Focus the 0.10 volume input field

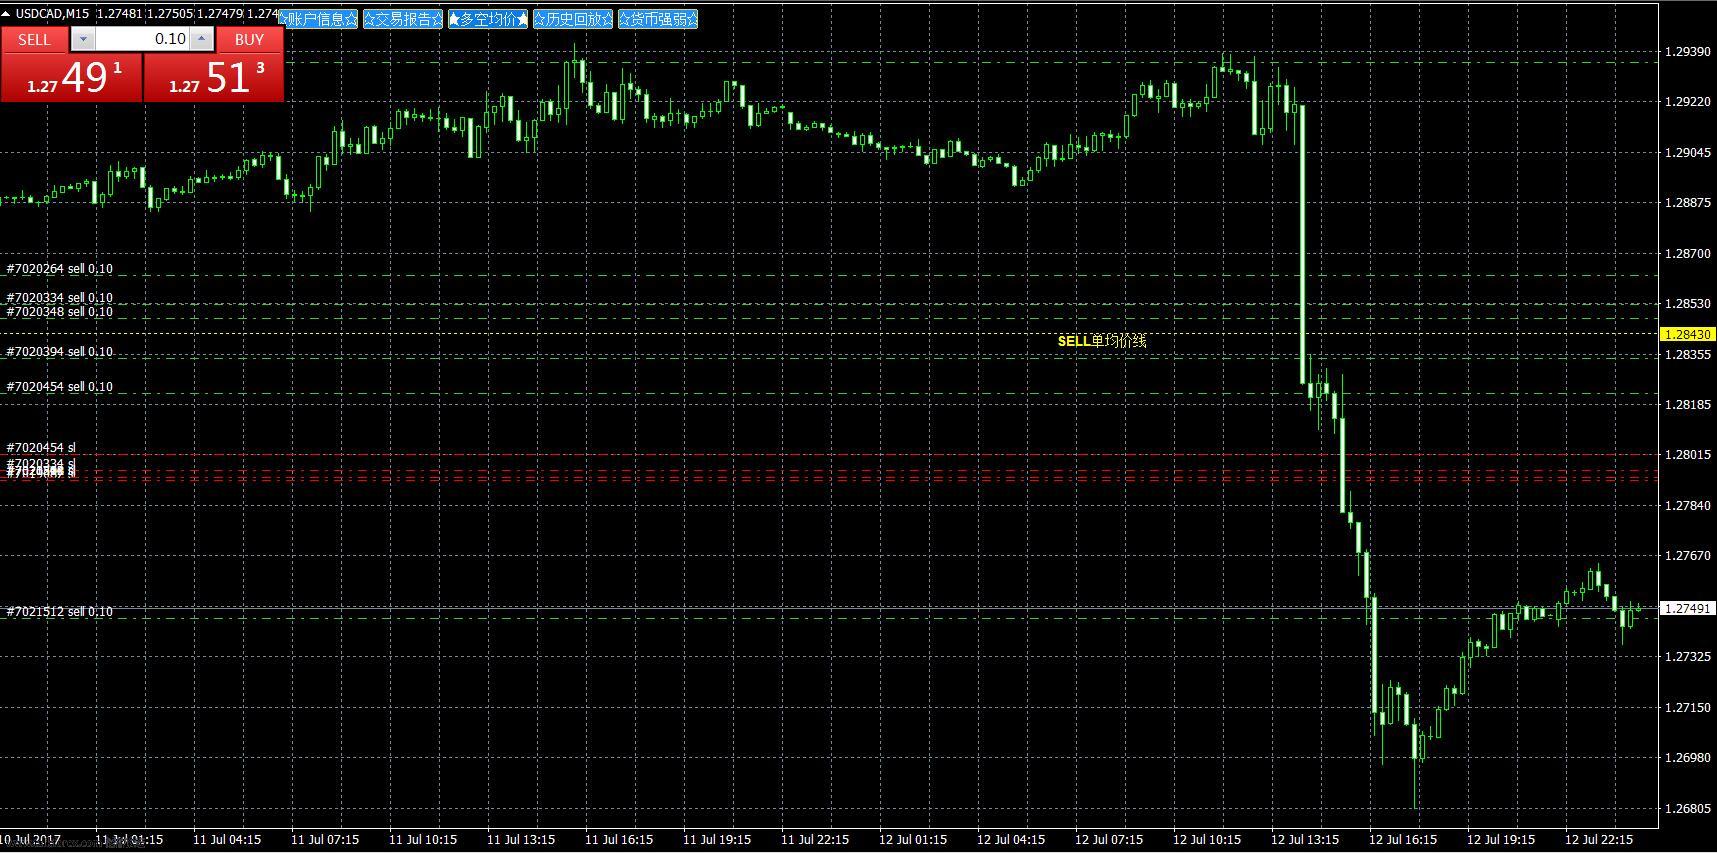(x=142, y=39)
